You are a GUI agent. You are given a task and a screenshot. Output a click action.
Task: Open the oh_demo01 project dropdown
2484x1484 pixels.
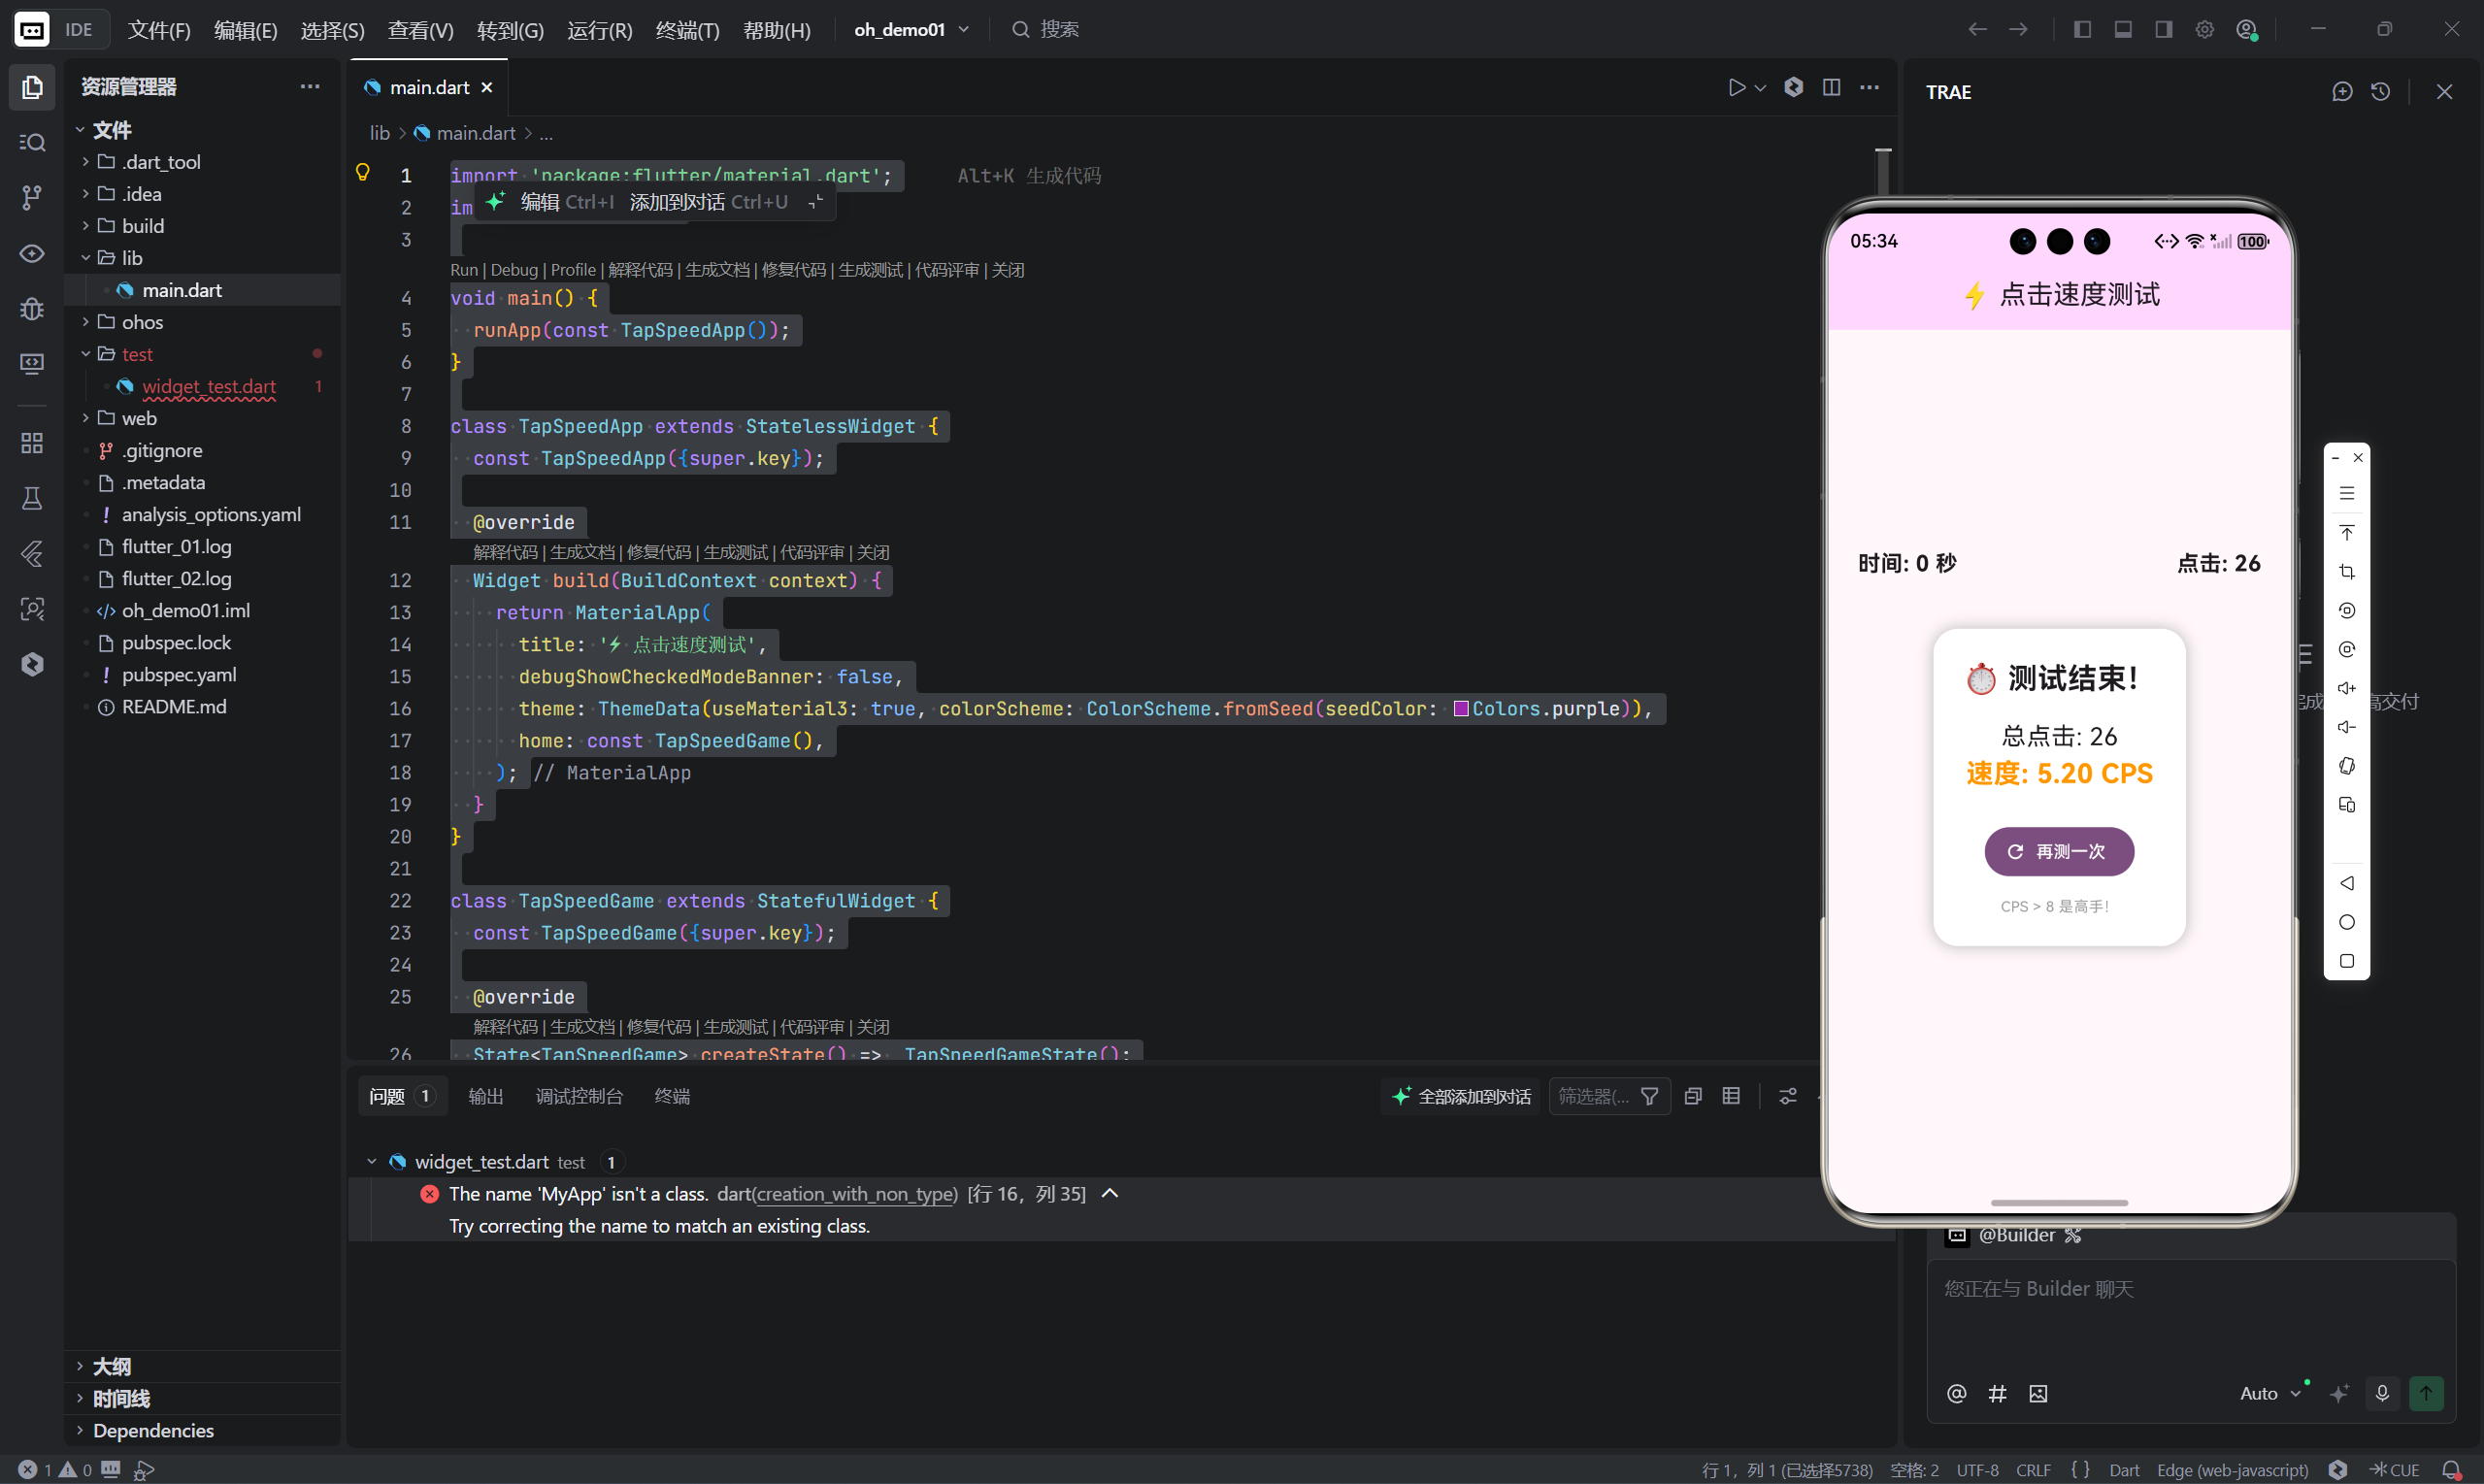click(x=911, y=30)
